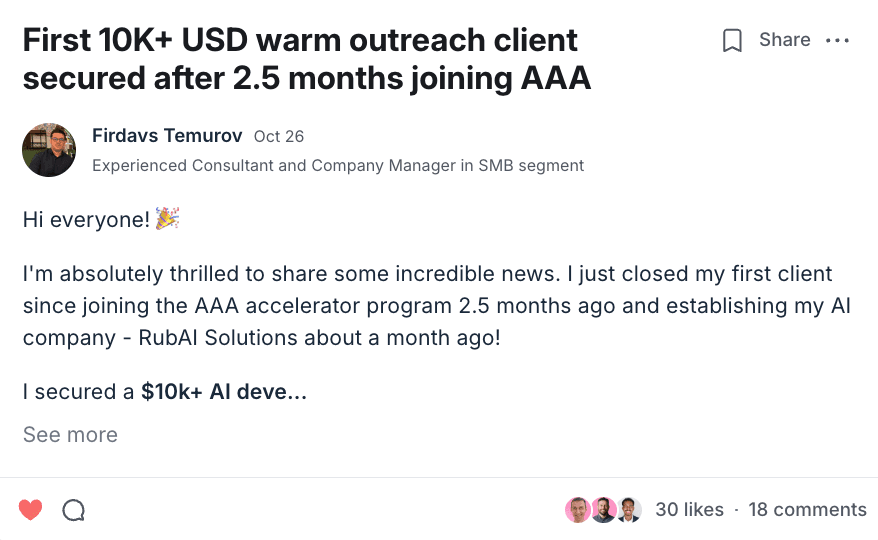Like the post with the red heart
878x540 pixels.
[x=31, y=510]
